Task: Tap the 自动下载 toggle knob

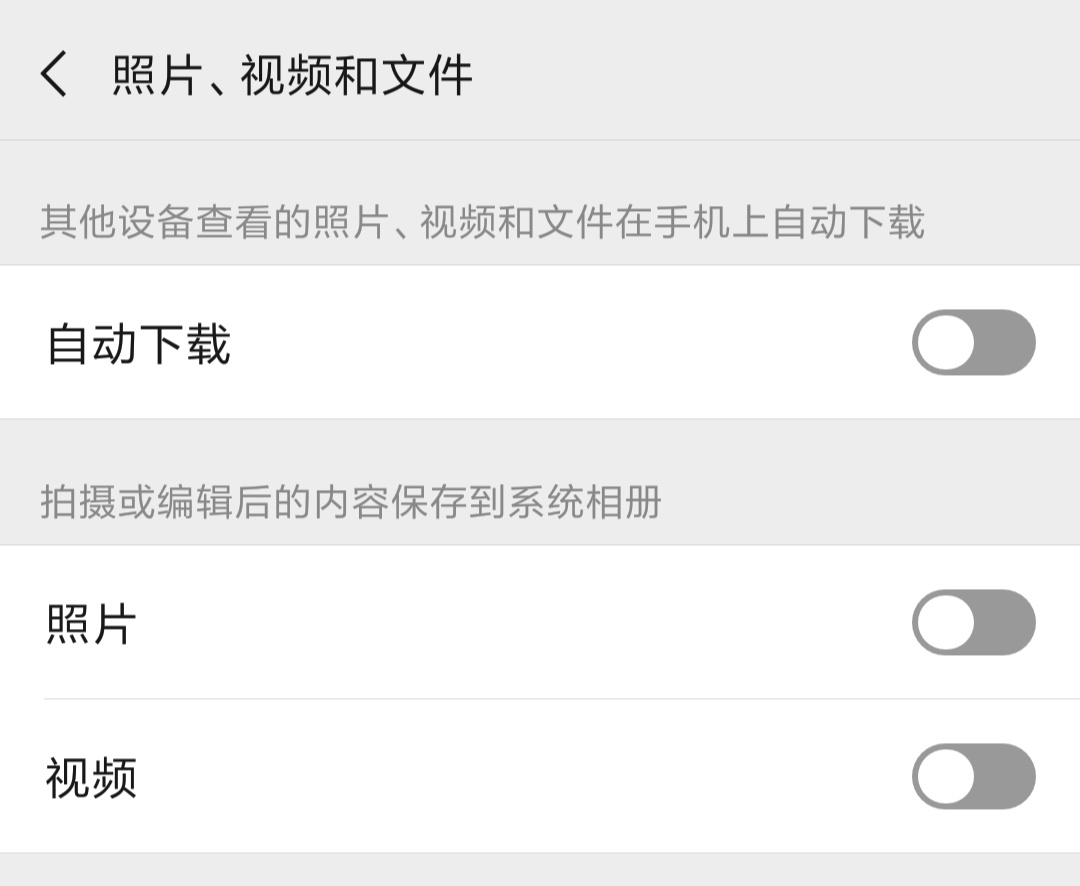Action: tap(946, 344)
